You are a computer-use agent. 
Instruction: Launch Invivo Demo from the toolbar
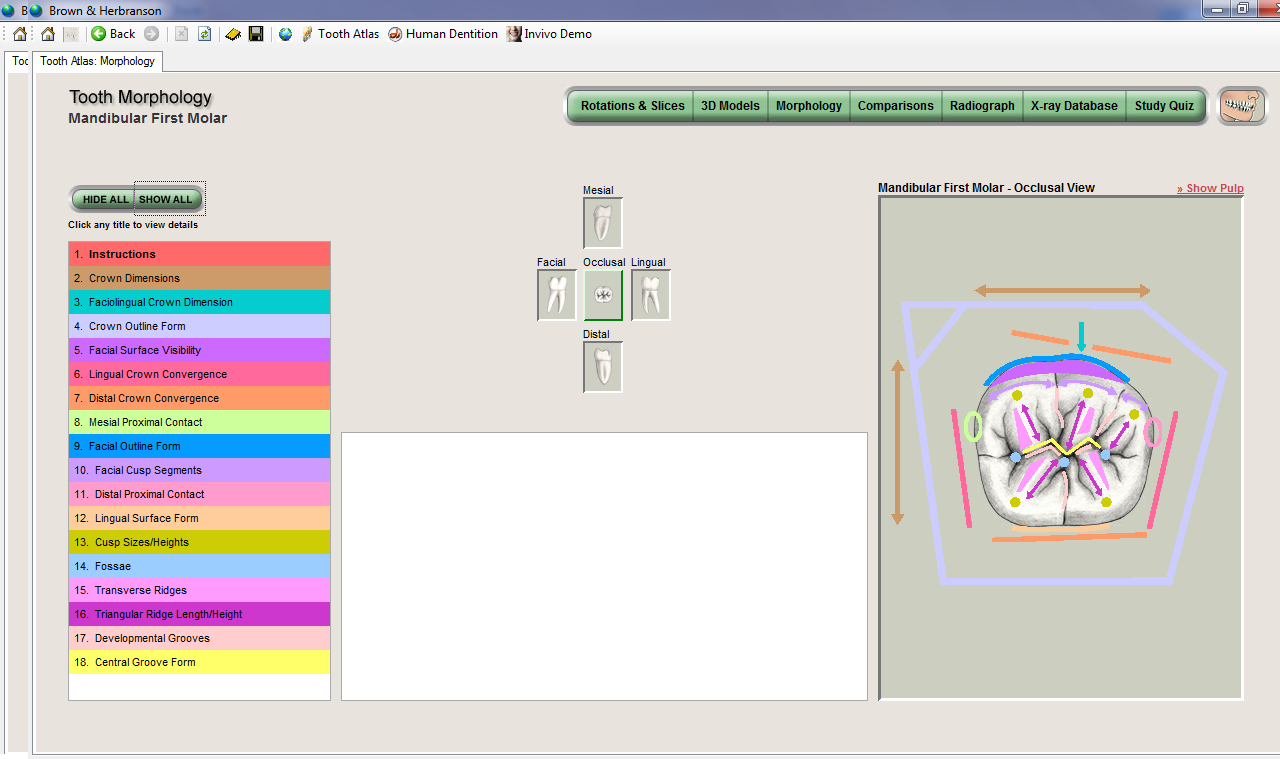coord(549,34)
